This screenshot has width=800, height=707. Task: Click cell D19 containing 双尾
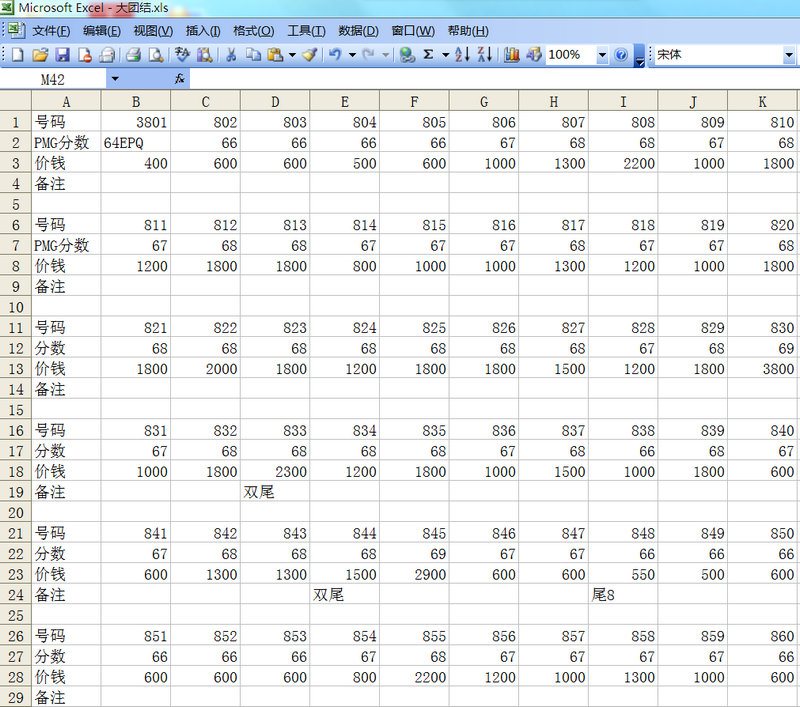(275, 492)
